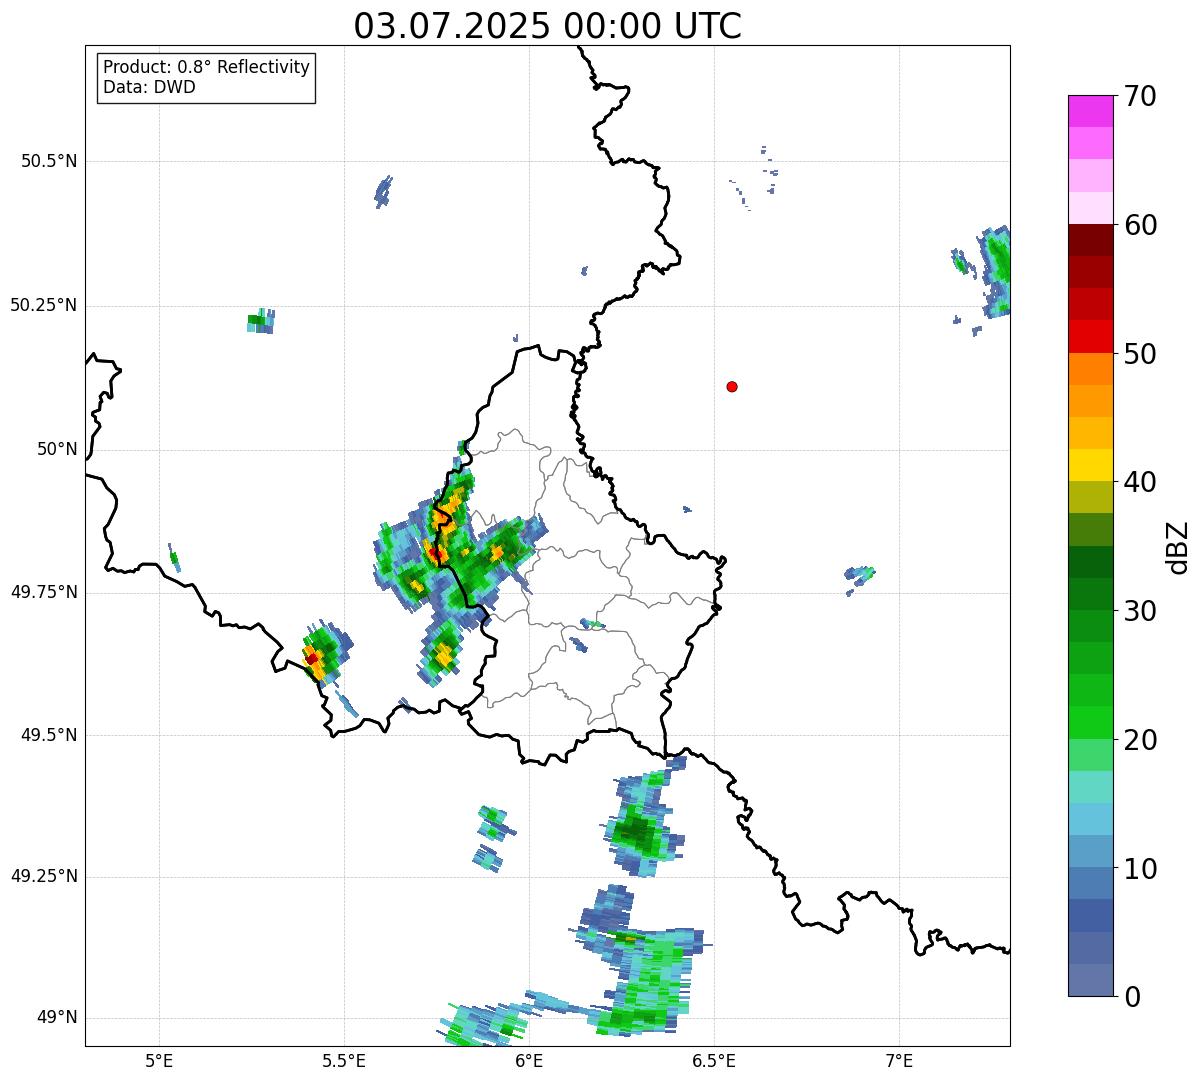Select the magenta swatch atop the colorbar
The width and height of the screenshot is (1202, 1081).
point(1090,111)
